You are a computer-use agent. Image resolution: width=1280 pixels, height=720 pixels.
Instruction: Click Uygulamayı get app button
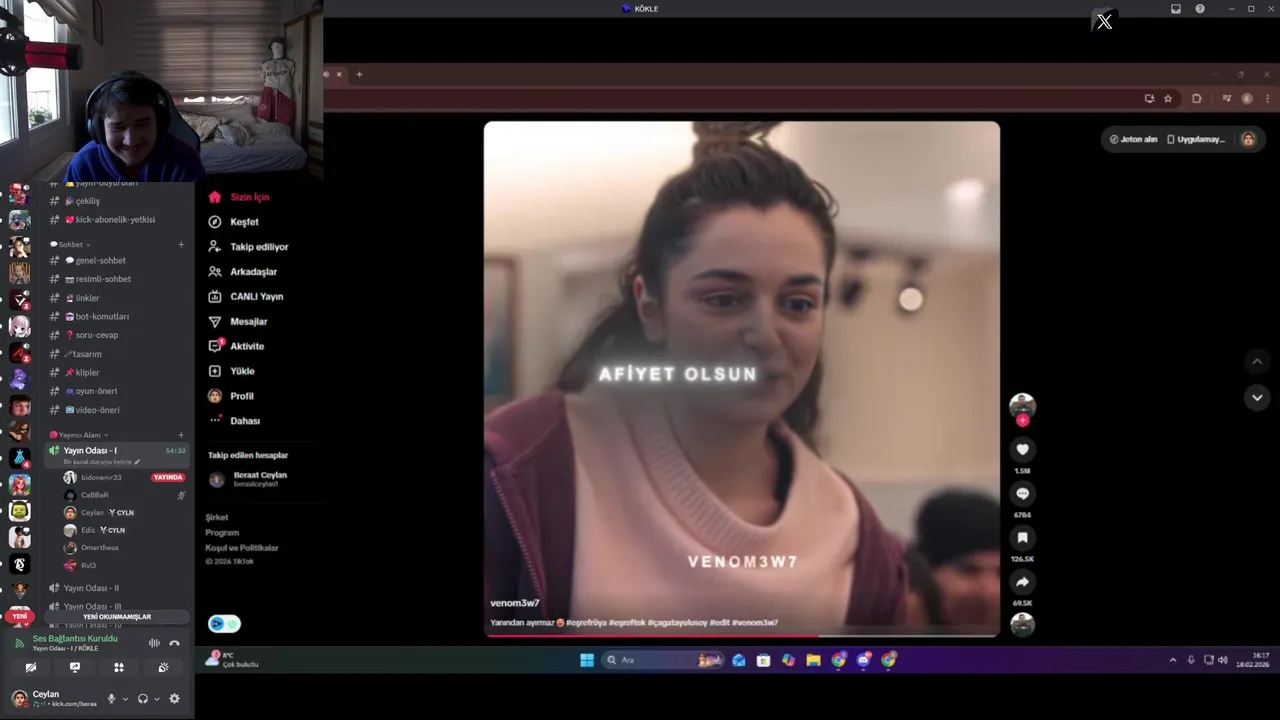pos(1196,139)
